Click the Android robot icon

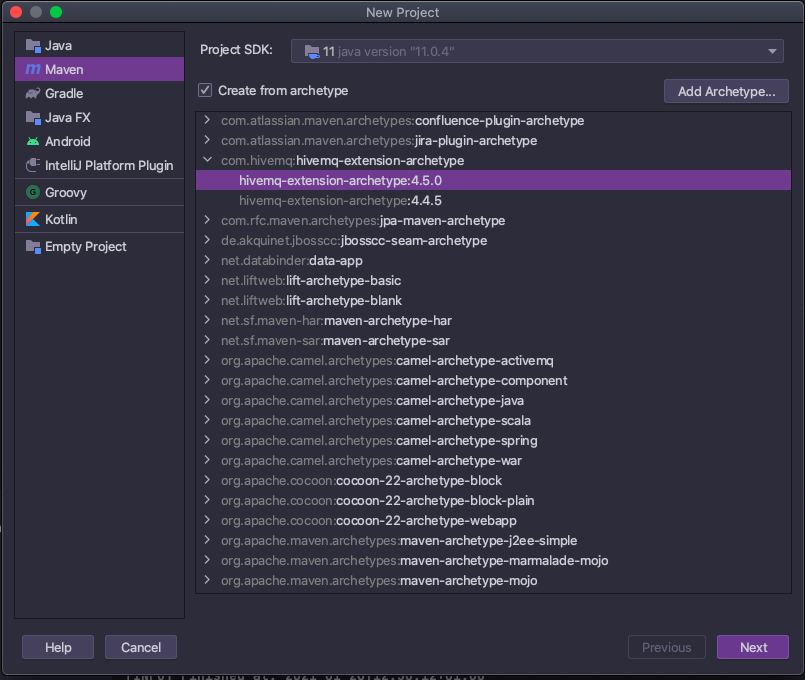point(33,141)
